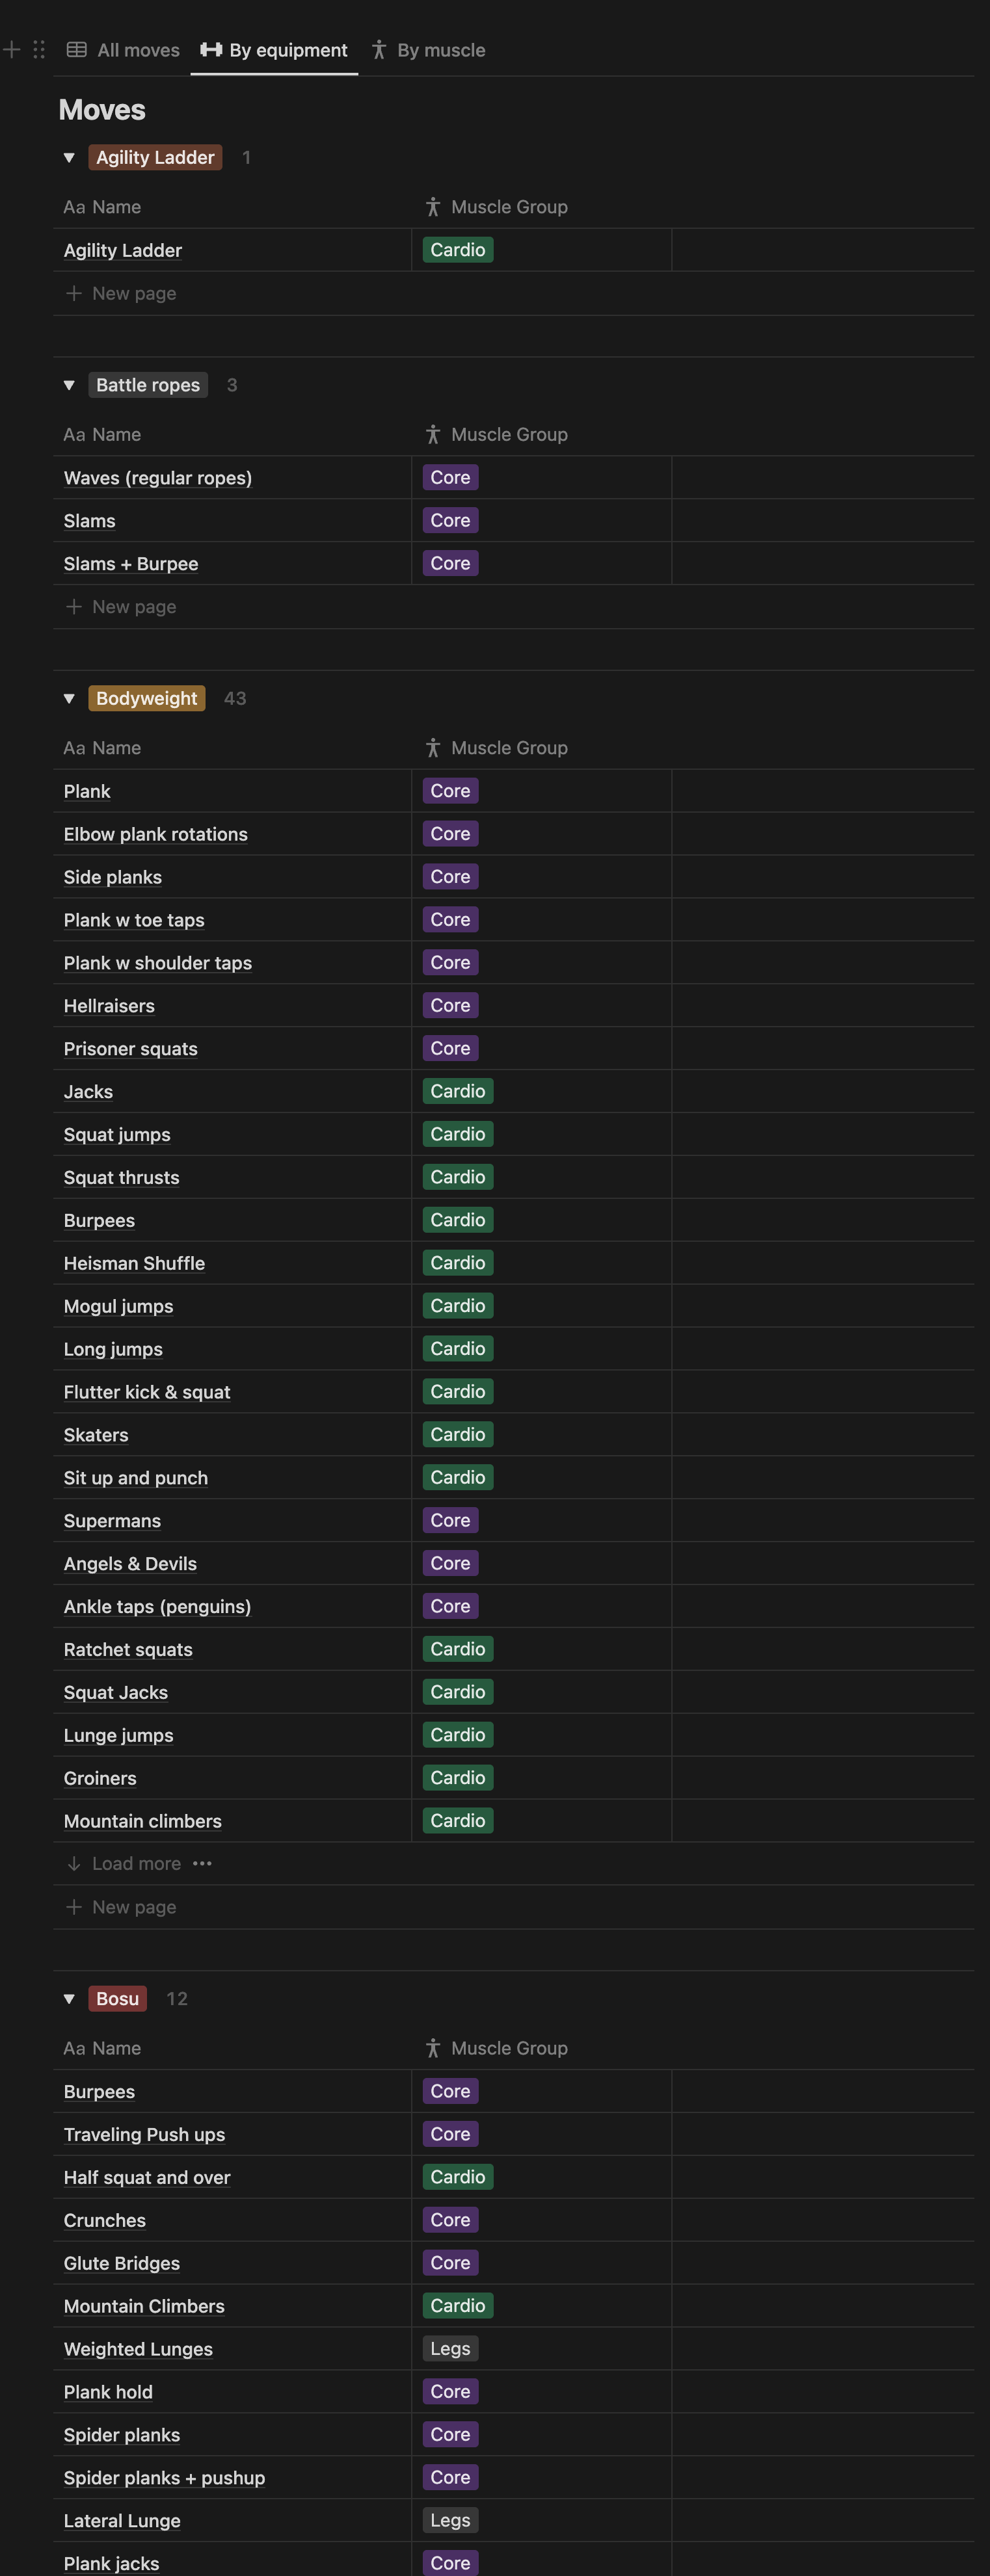The width and height of the screenshot is (990, 2576).
Task: Click New page under Battle ropes
Action: (x=133, y=606)
